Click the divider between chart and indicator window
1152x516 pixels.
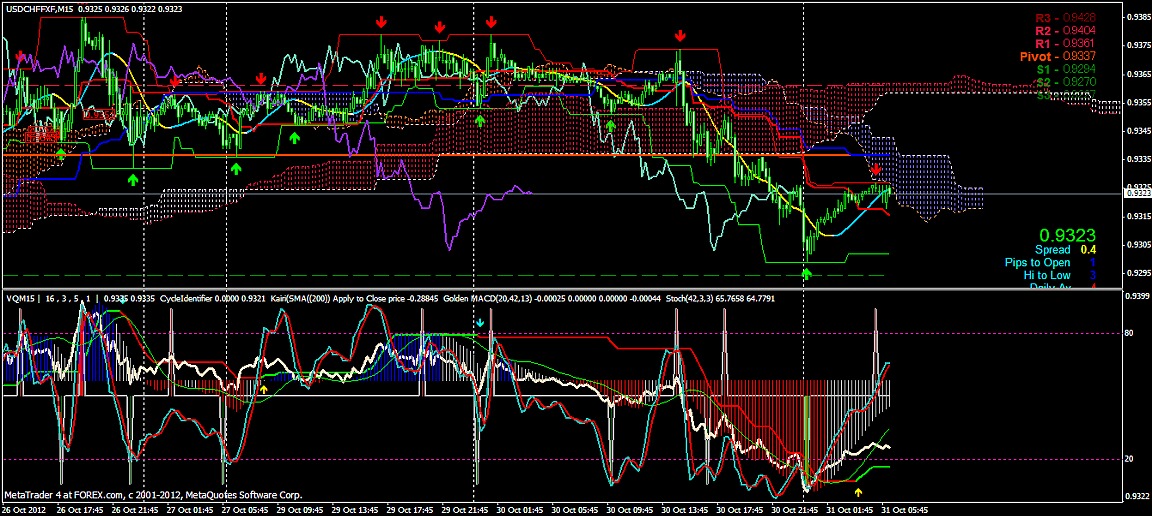coord(562,289)
